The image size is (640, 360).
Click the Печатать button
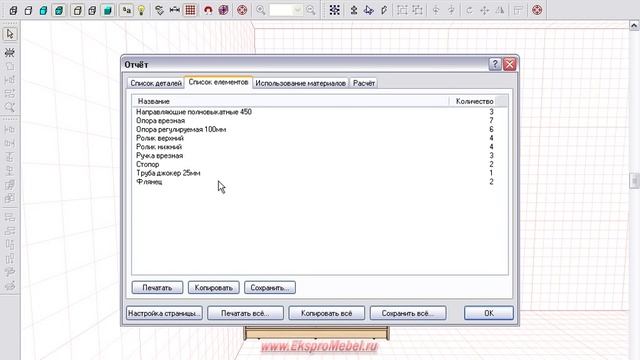(157, 288)
